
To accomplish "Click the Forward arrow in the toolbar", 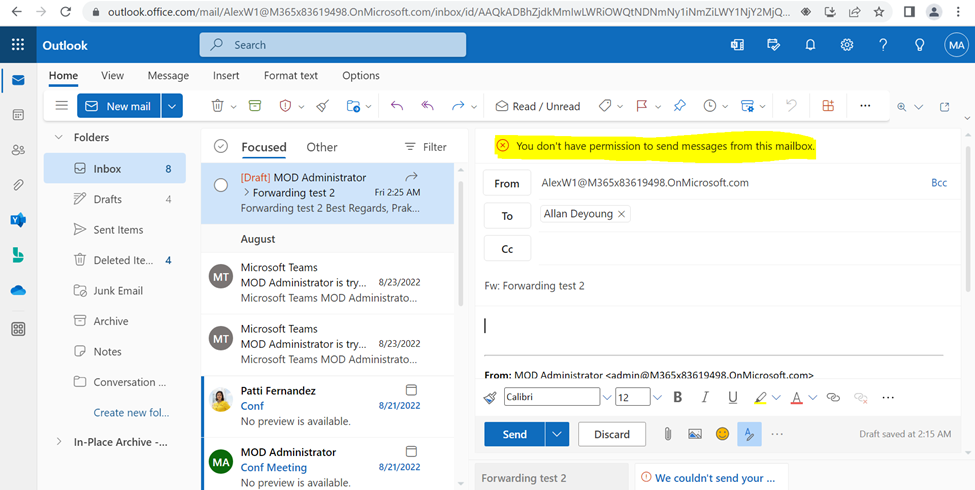I will pos(458,106).
